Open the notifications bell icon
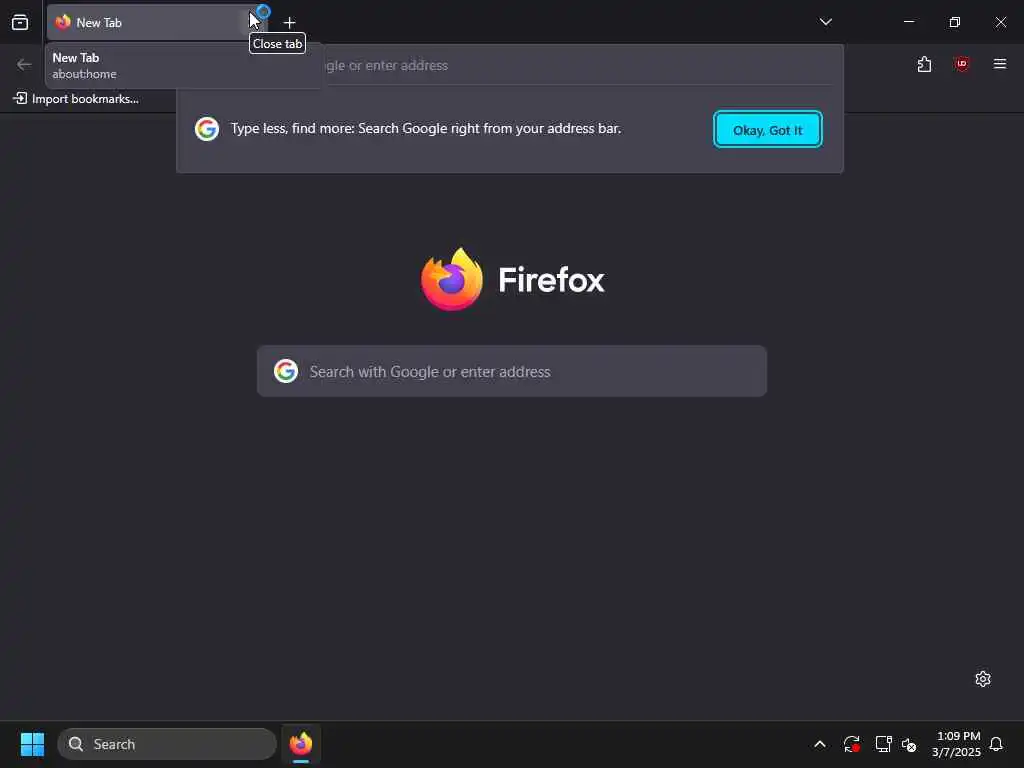 coord(996,744)
